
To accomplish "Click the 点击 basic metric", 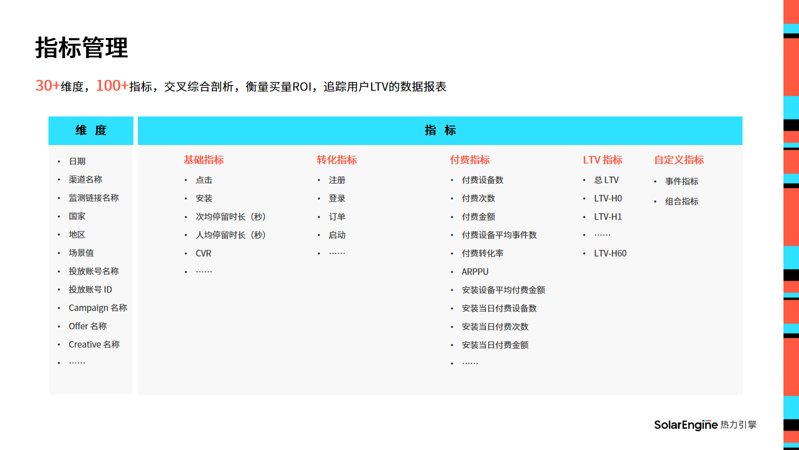I will (204, 180).
